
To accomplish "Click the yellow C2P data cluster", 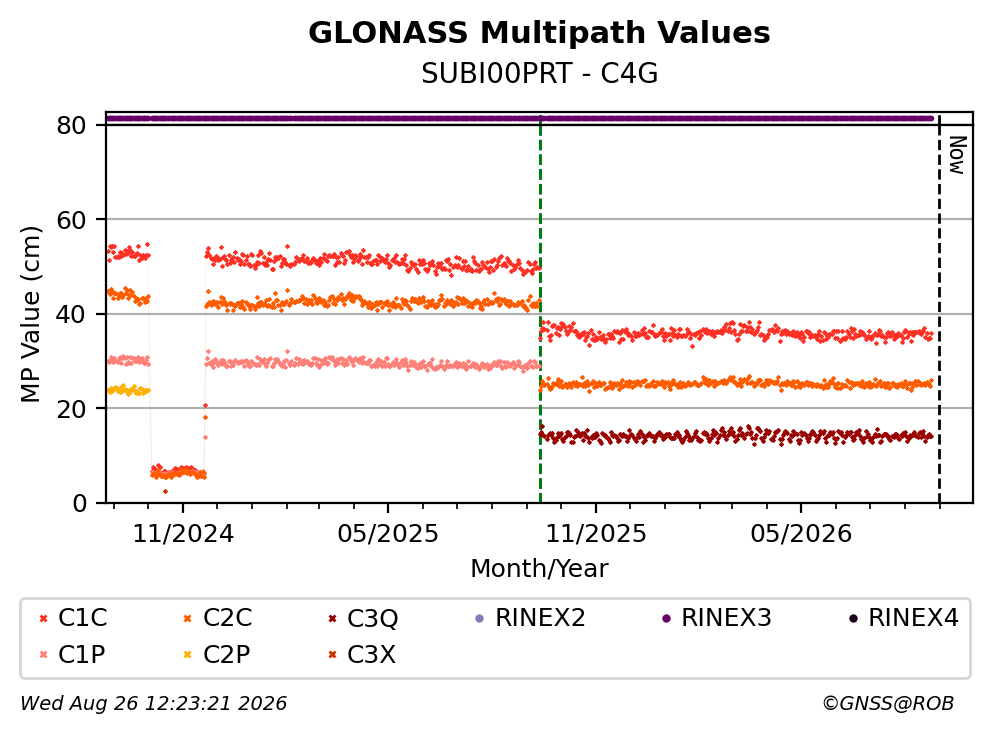I will [129, 390].
